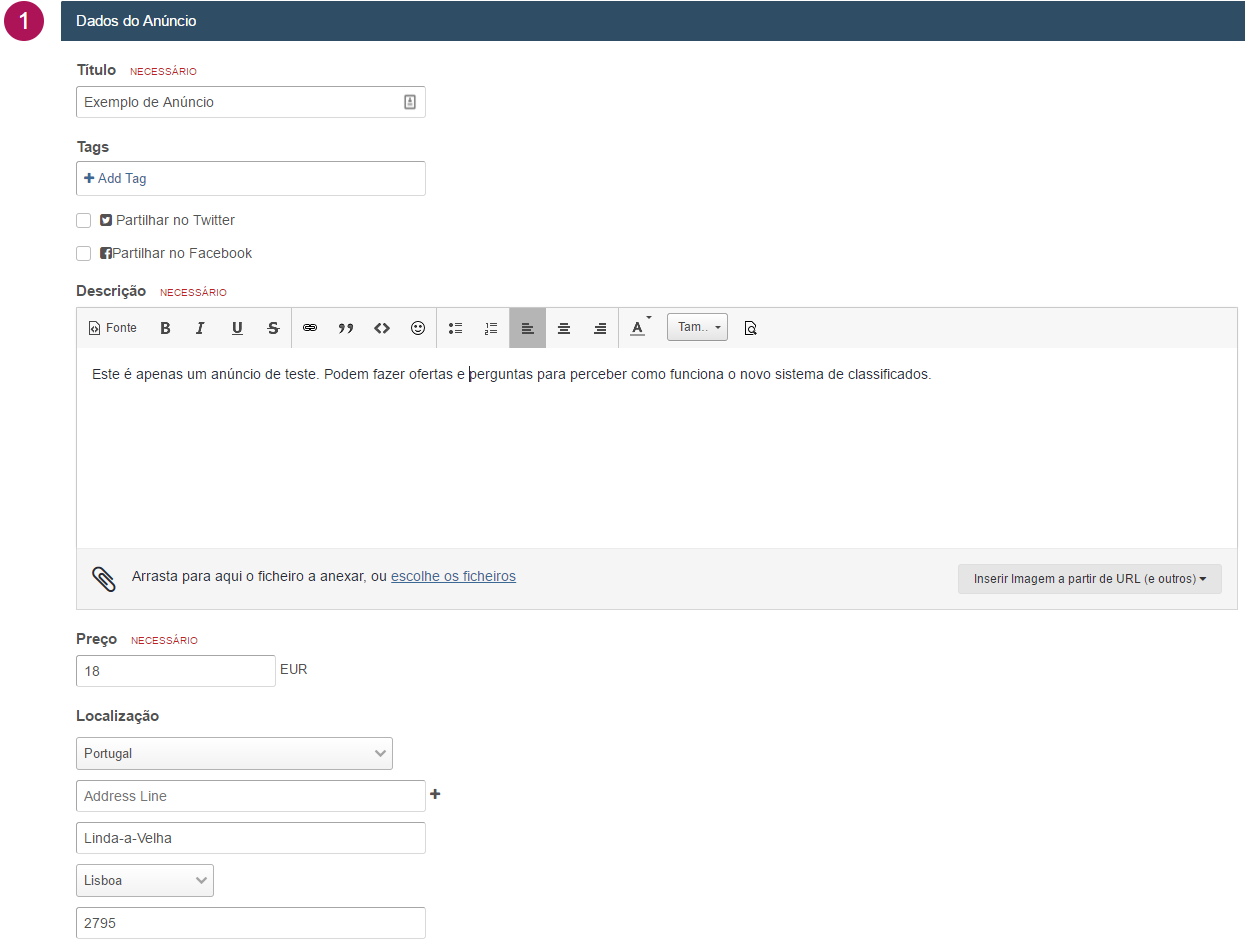Toggle bold formatting in description editor
The height and width of the screenshot is (939, 1245).
166,328
